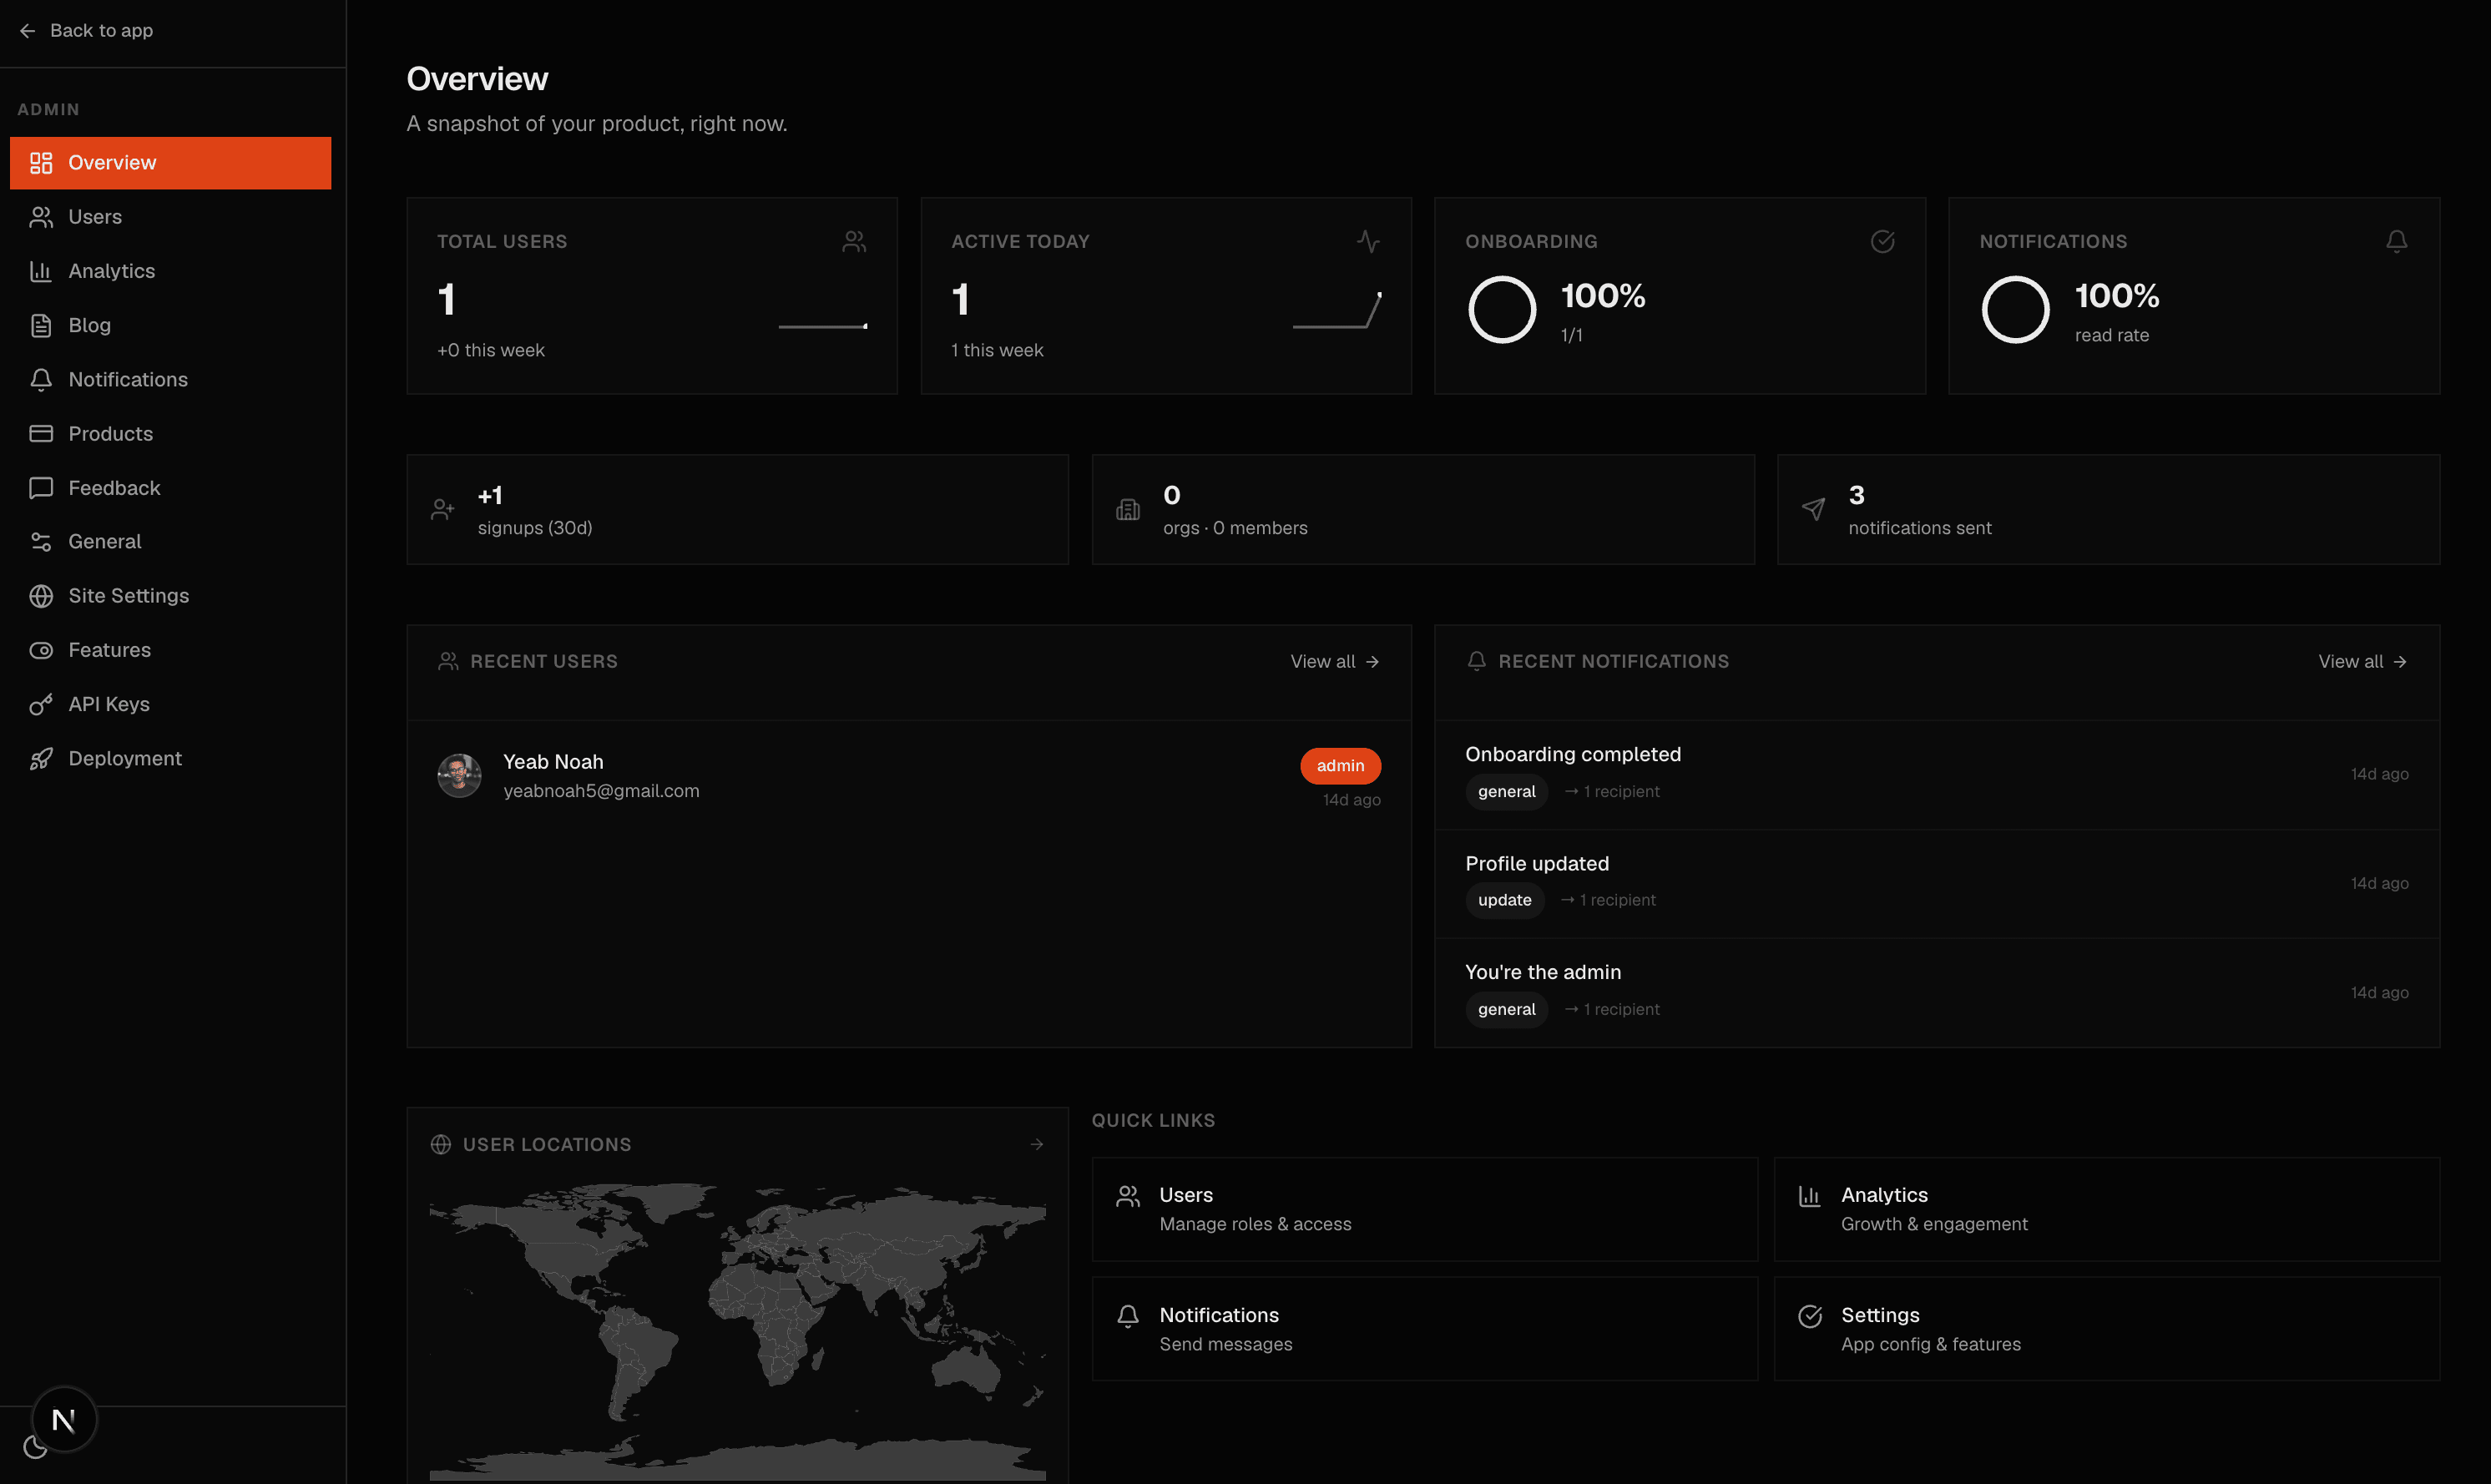Click the dark mode moon icon
Screen dimensions: 2491x1484
pyautogui.click(x=35, y=1448)
